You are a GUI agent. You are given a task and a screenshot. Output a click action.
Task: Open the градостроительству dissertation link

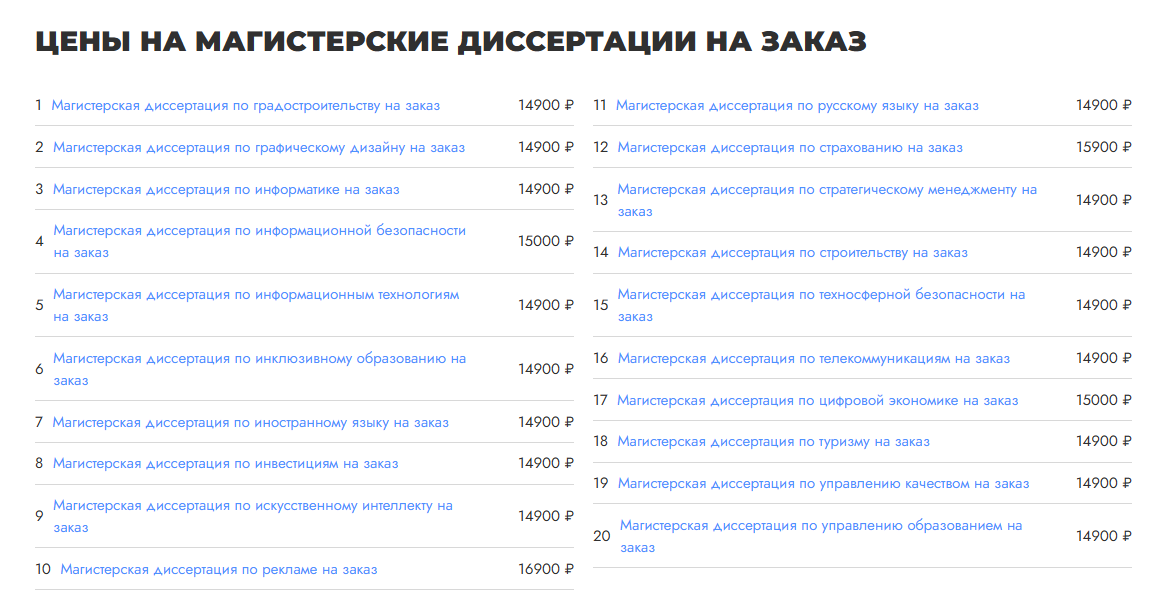click(245, 106)
